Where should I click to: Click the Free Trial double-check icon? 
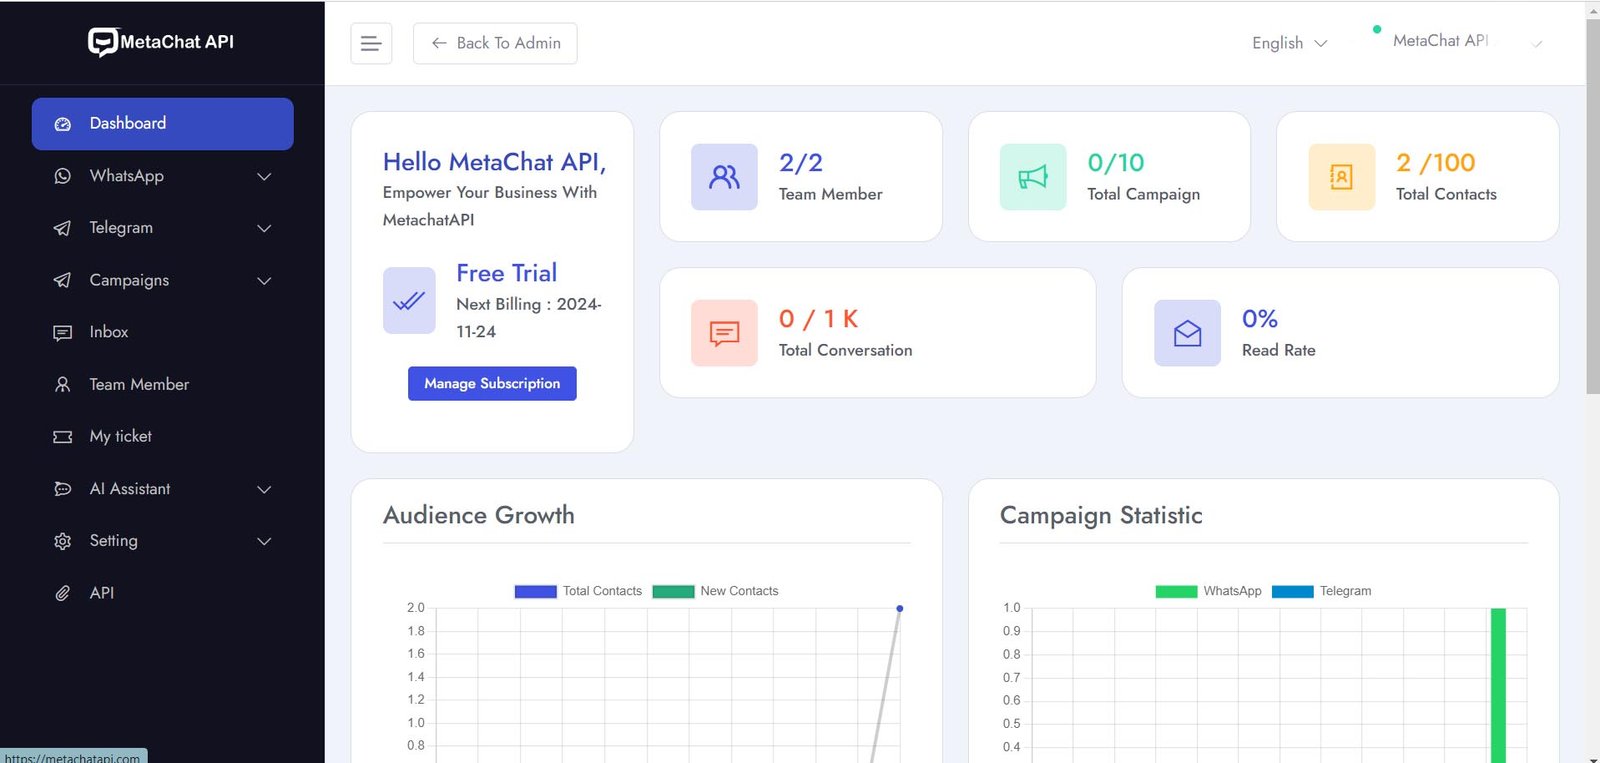pos(409,300)
